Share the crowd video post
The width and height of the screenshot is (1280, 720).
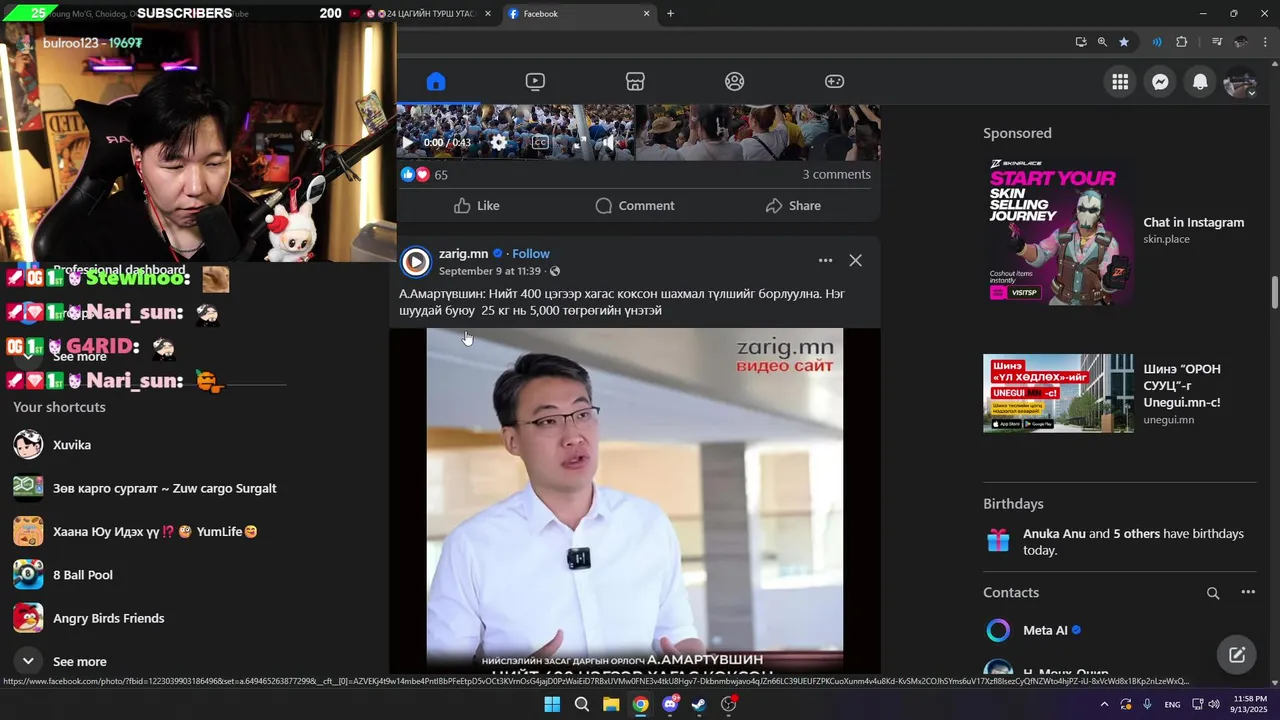tap(793, 206)
